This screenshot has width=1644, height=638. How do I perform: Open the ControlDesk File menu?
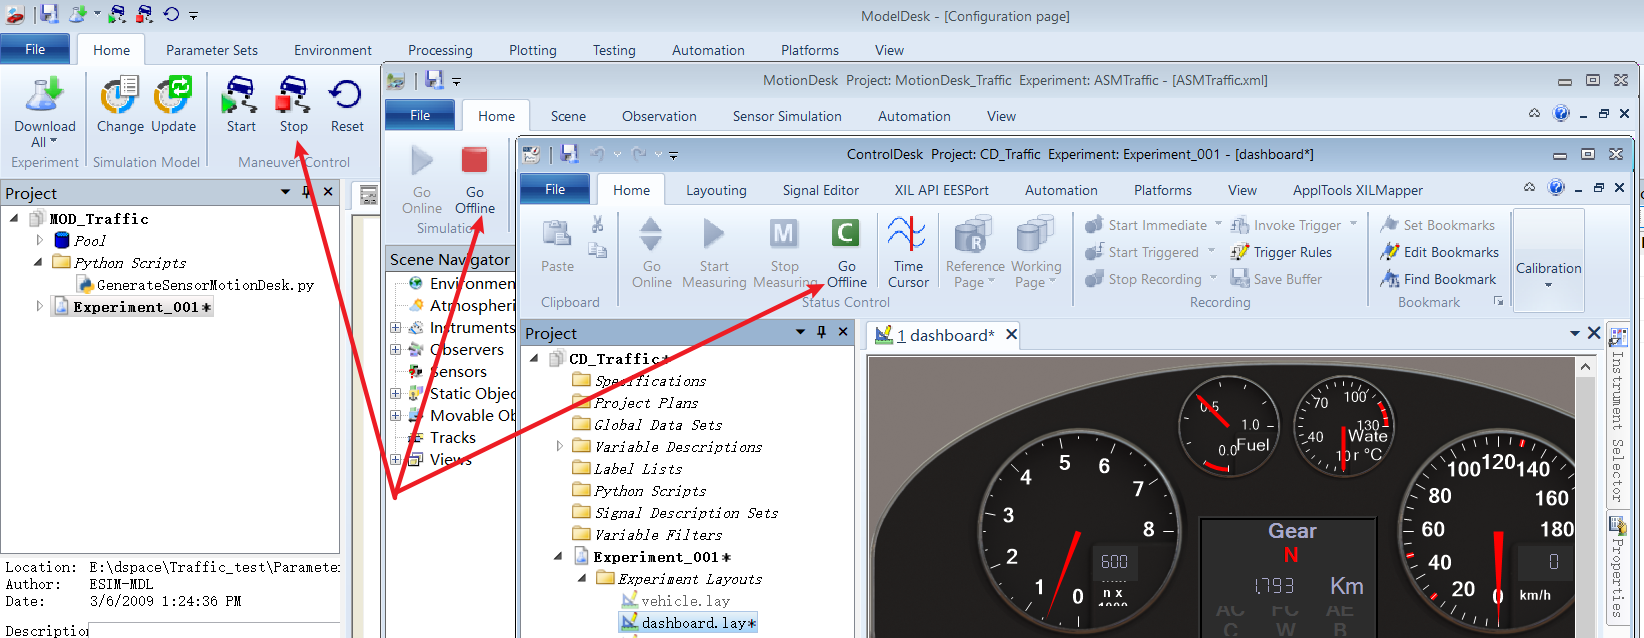(x=555, y=189)
